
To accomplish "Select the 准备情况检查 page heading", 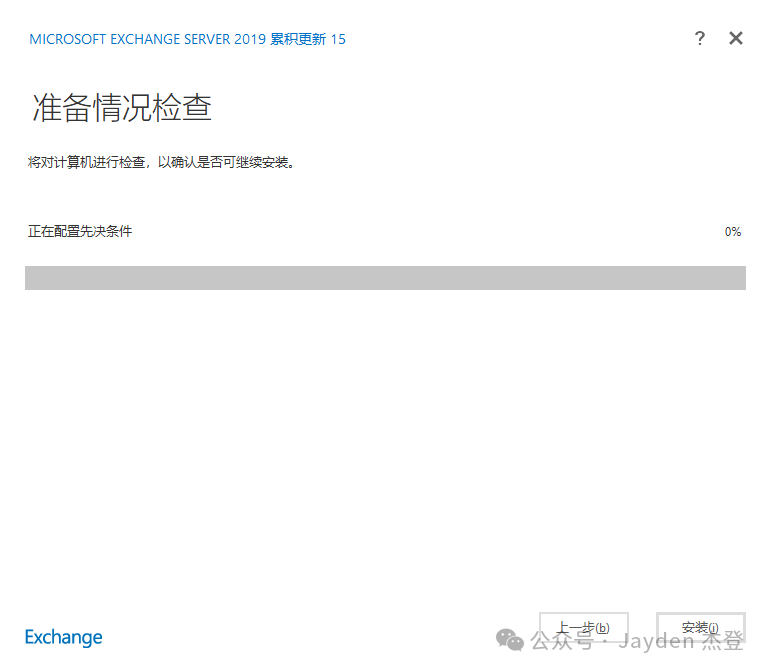I will click(x=122, y=108).
